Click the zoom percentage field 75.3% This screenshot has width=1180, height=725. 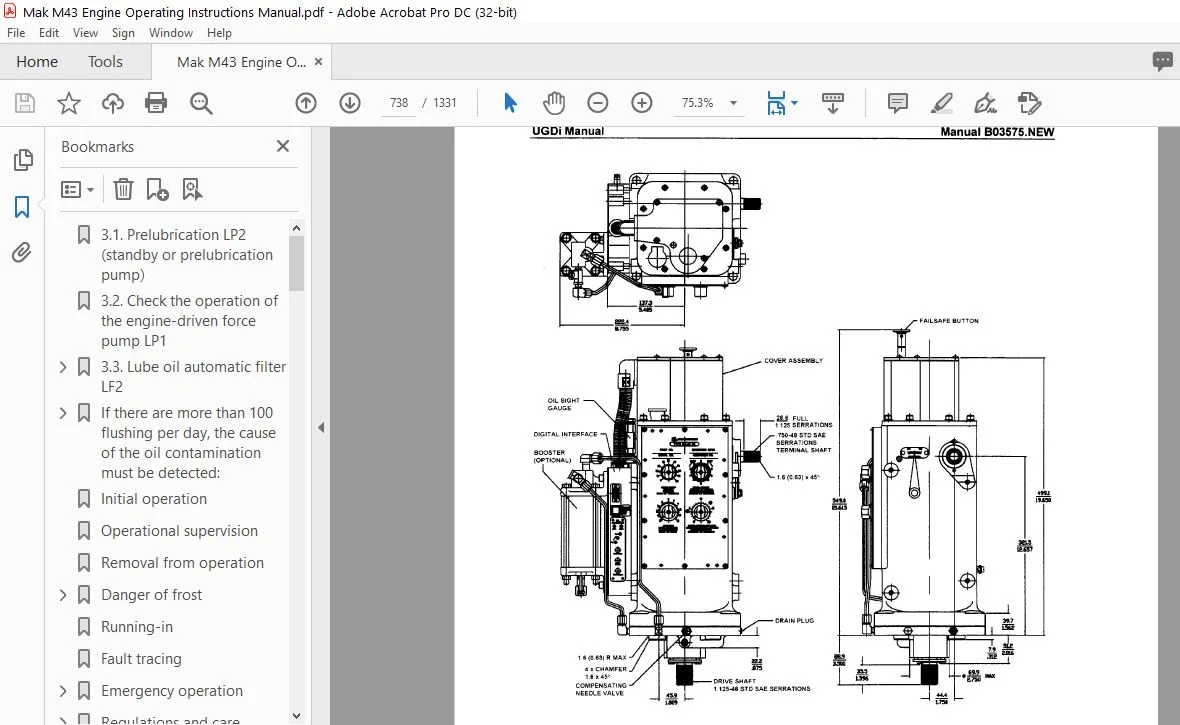coord(697,103)
